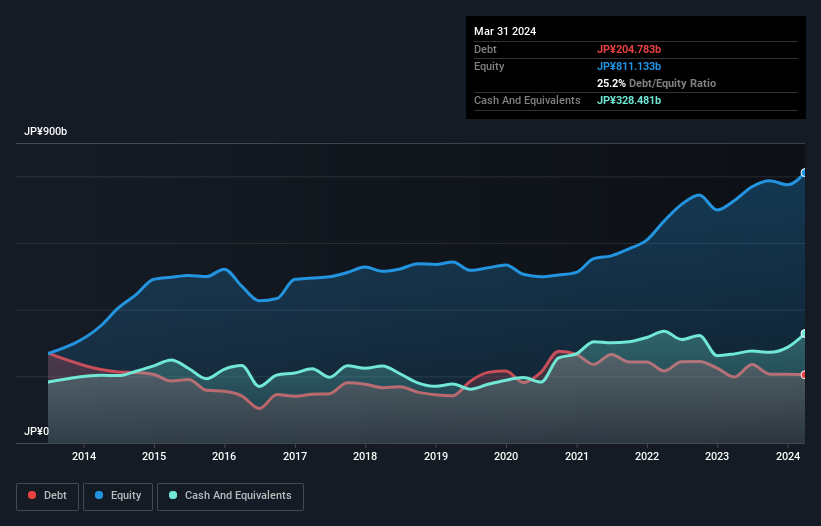Click the 2024 x-axis label
Screen dimensions: 821x526
pos(788,456)
